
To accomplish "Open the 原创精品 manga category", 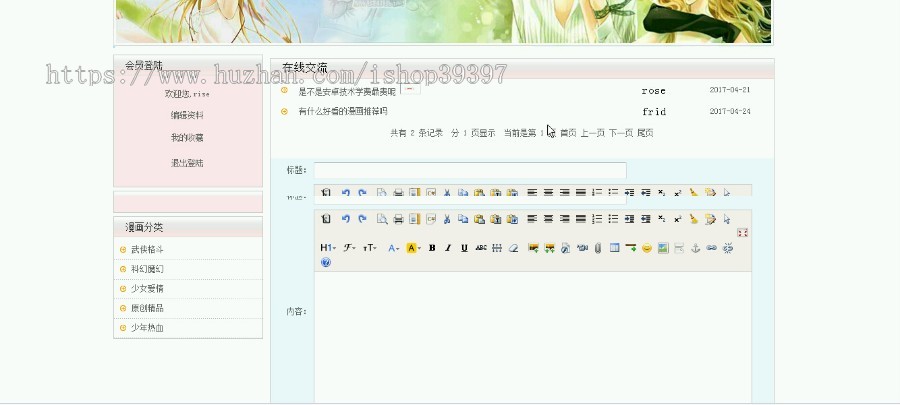I will coord(148,308).
